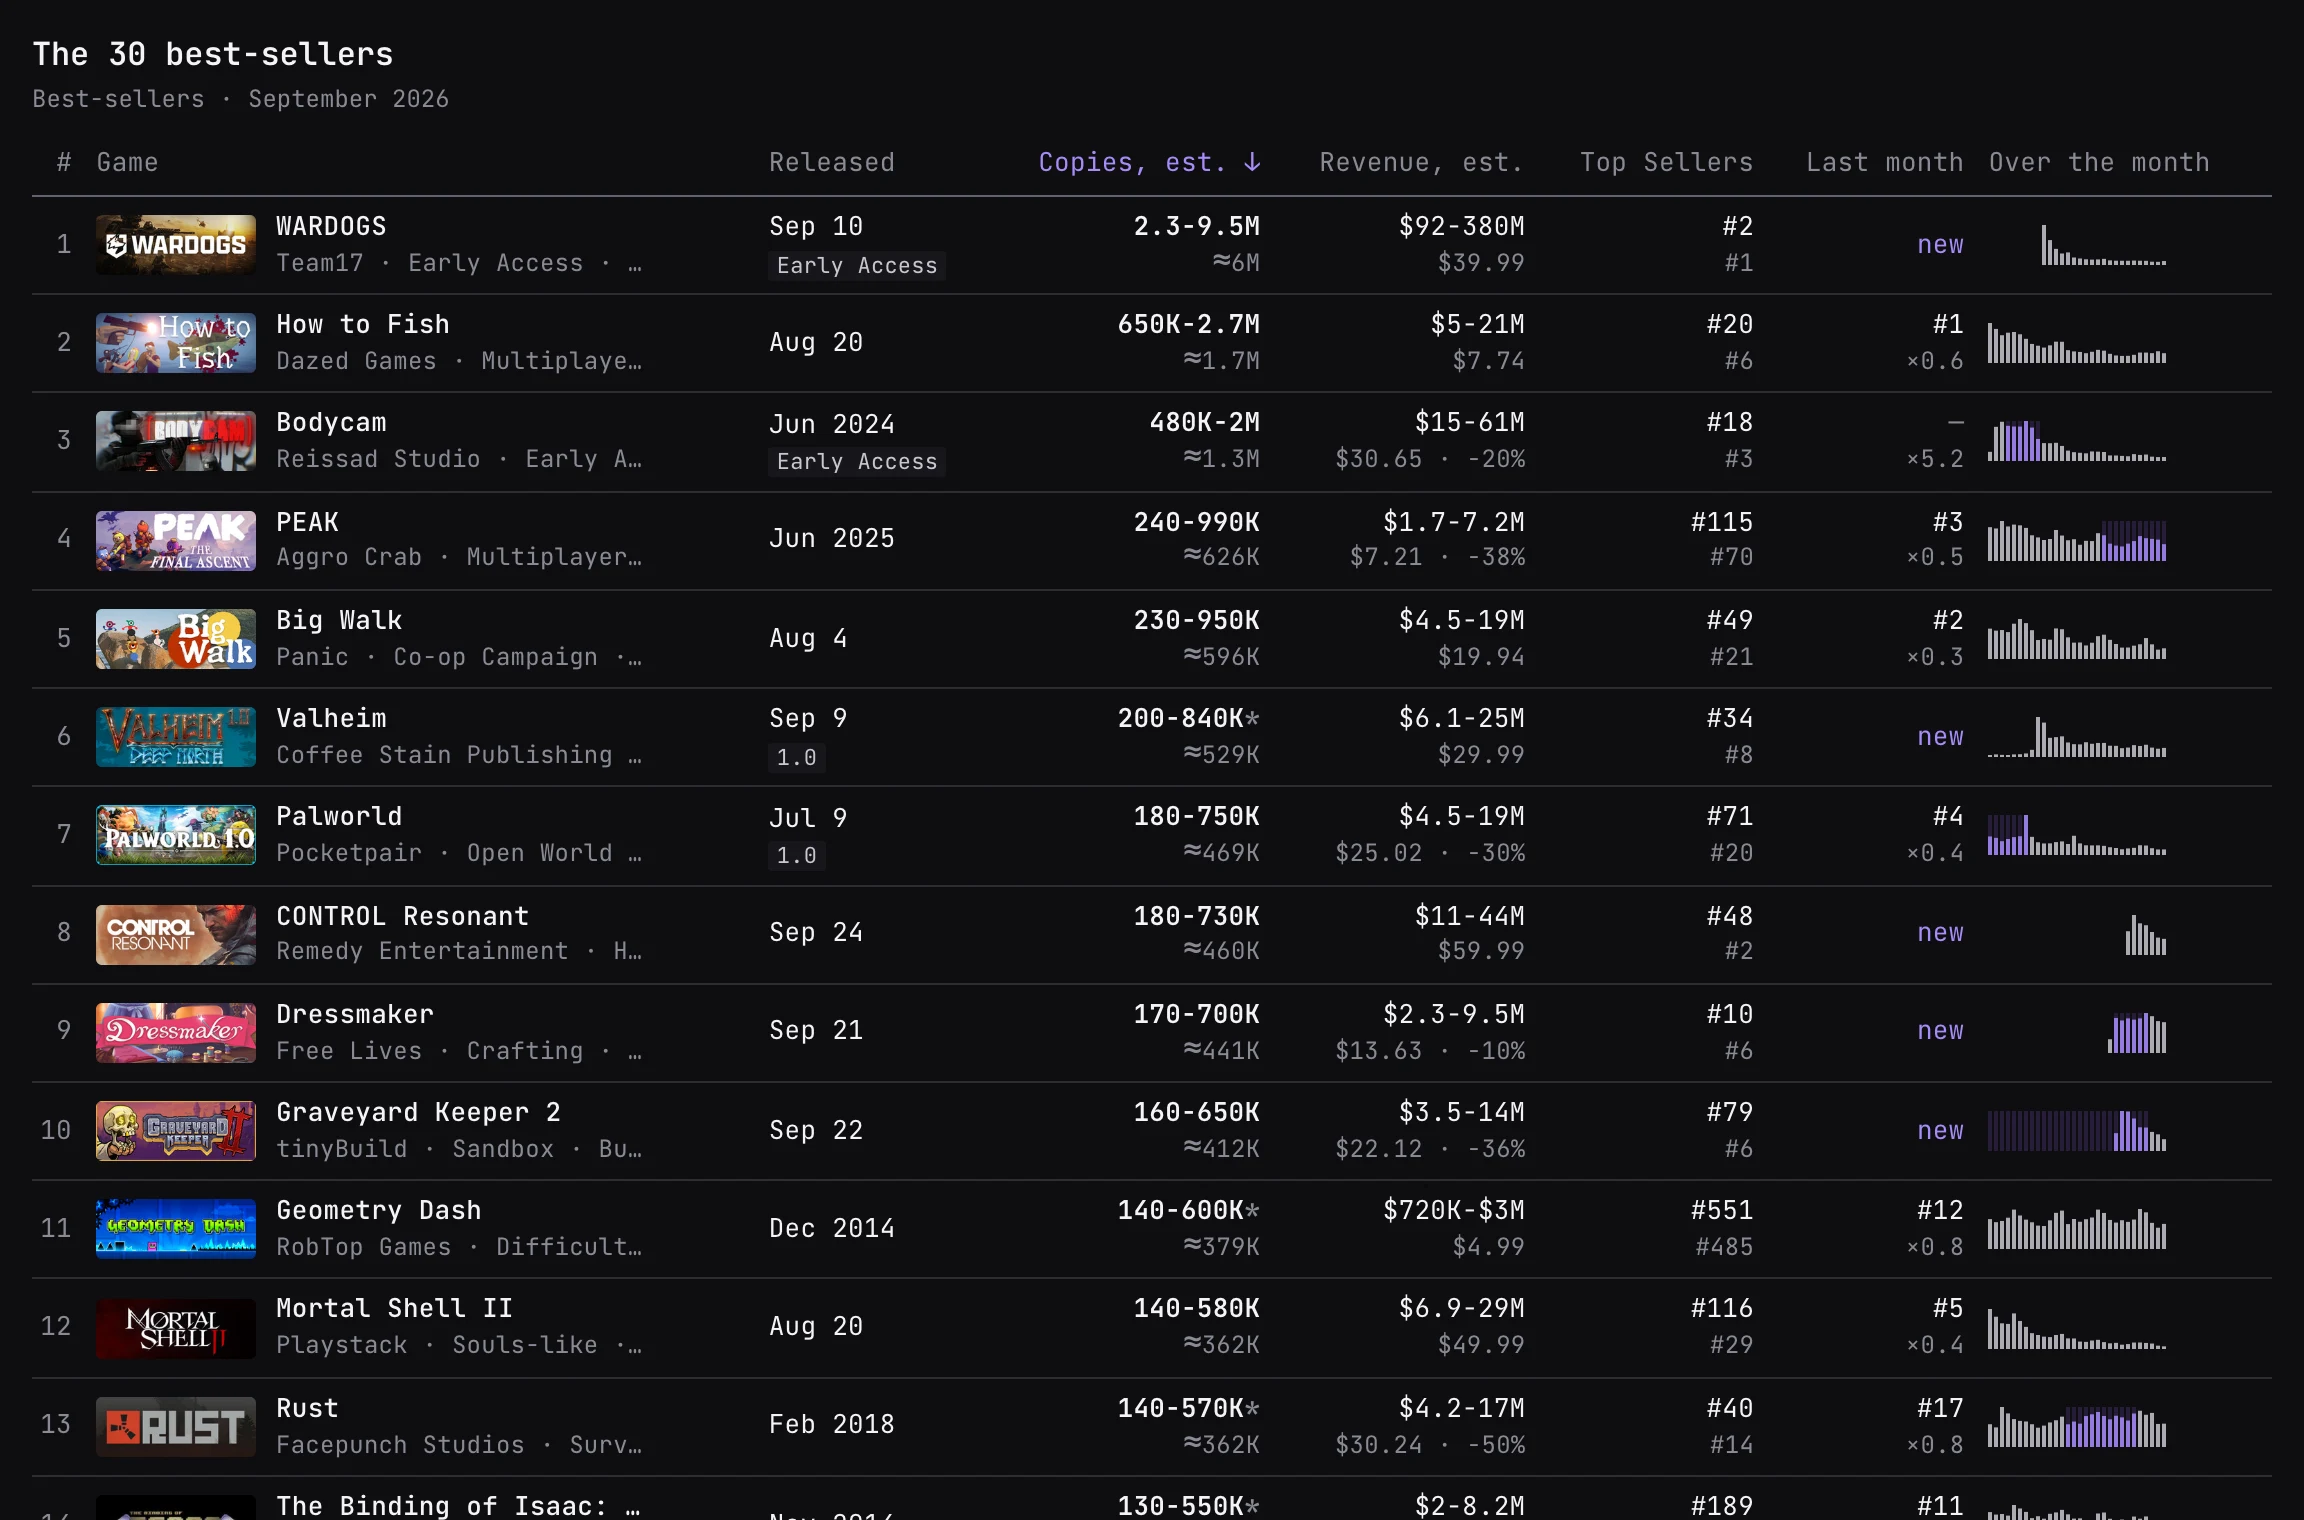Open the Dressmaker game title link
This screenshot has width=2304, height=1520.
tap(355, 1014)
